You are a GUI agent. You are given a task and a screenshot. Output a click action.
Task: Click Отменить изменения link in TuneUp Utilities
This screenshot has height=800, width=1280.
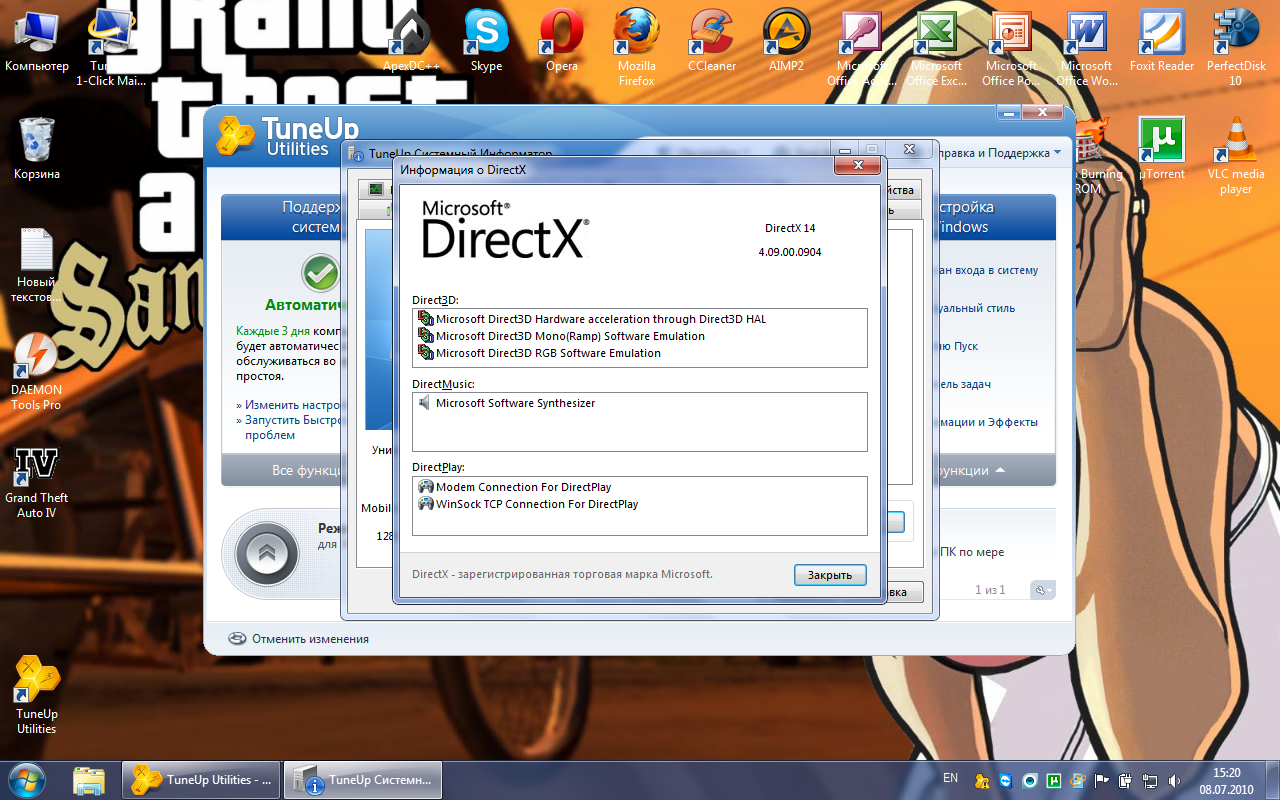tap(299, 639)
